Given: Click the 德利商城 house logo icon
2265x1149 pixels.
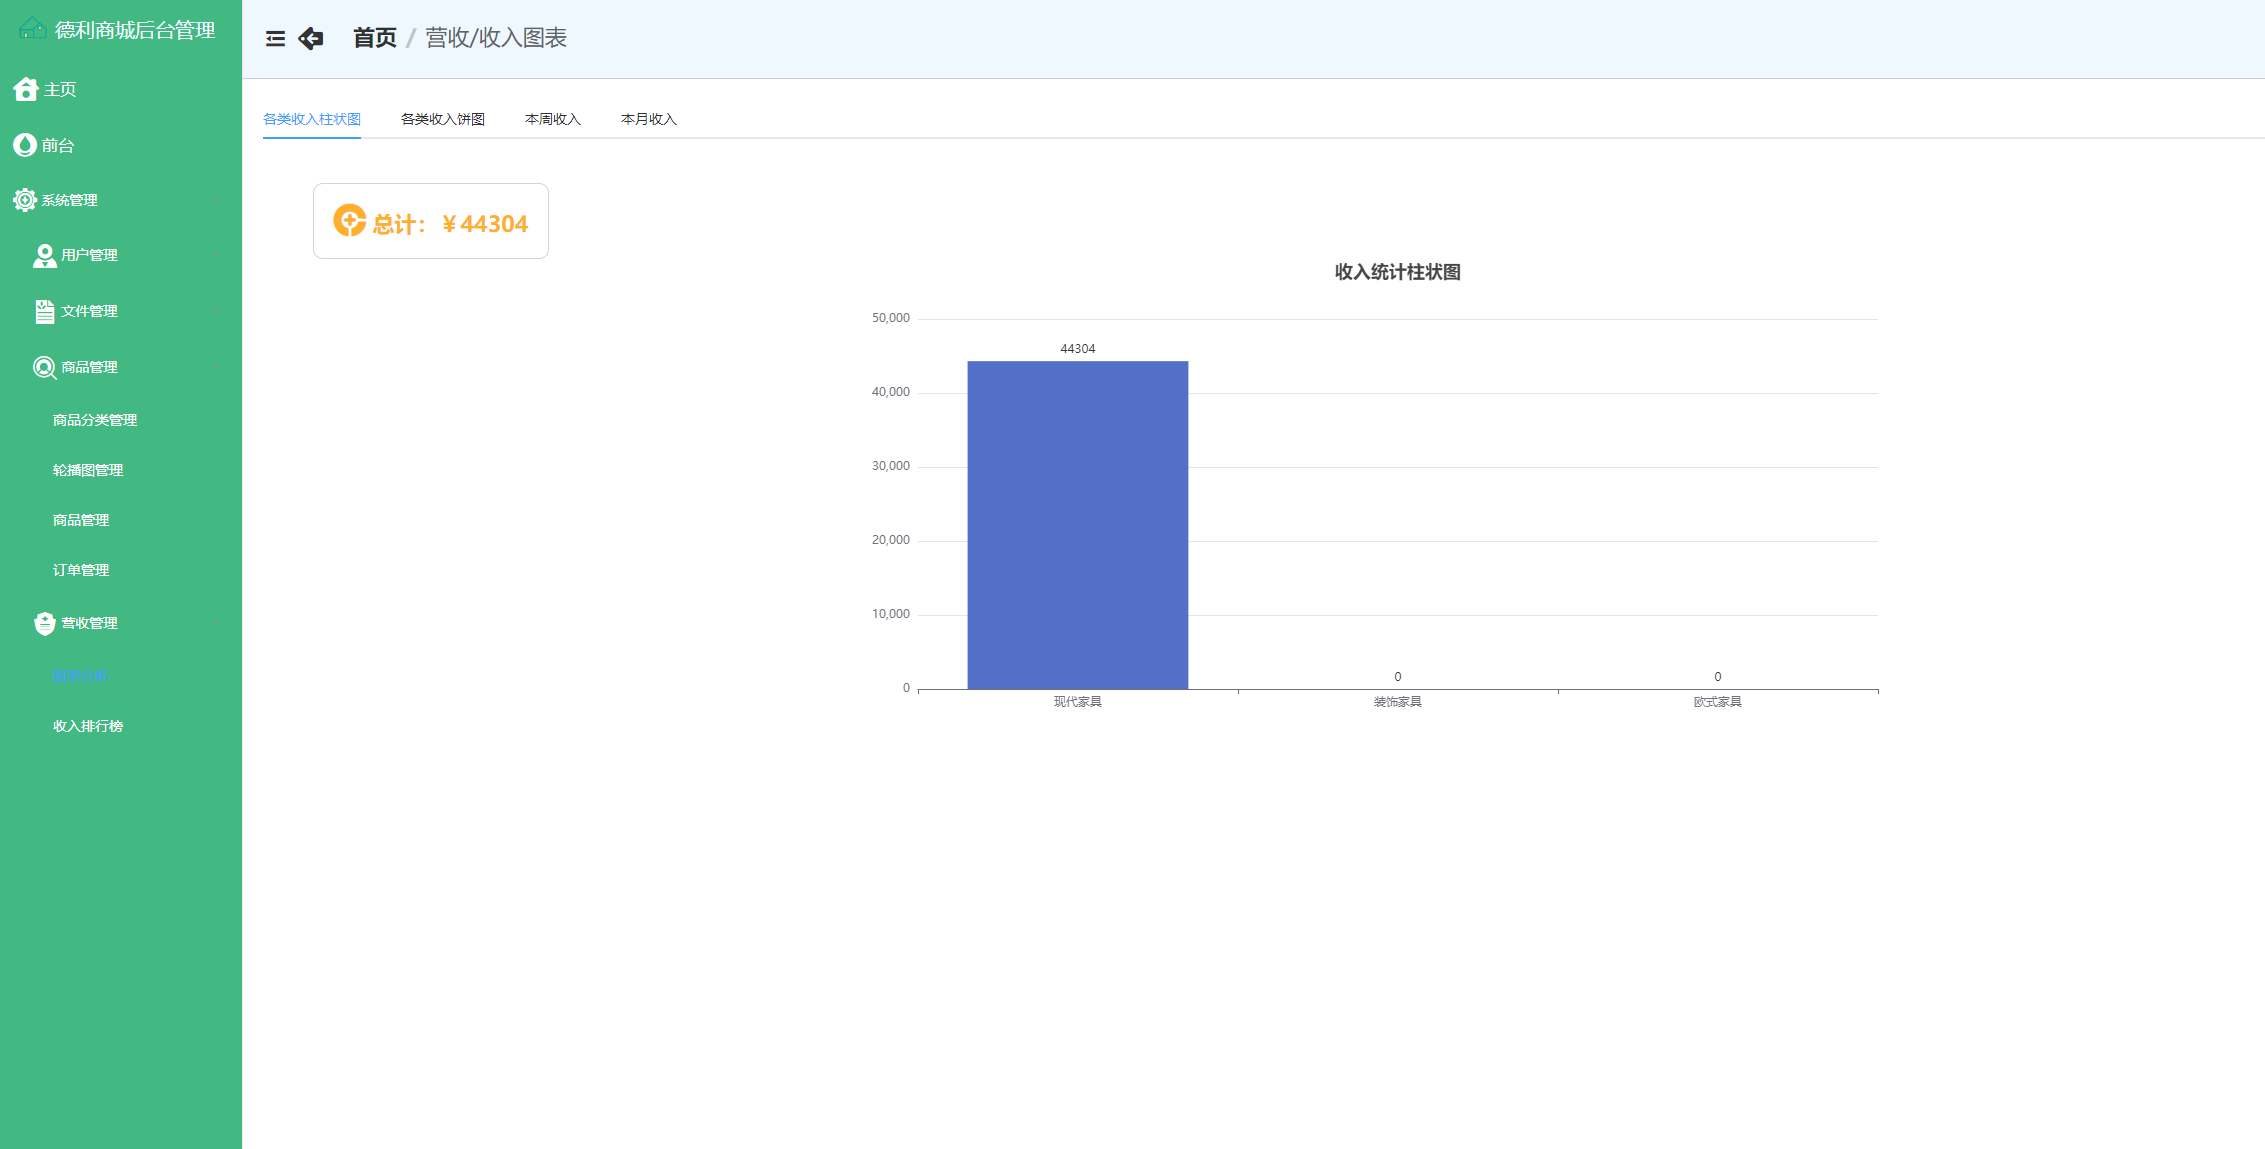Looking at the screenshot, I should click(33, 29).
